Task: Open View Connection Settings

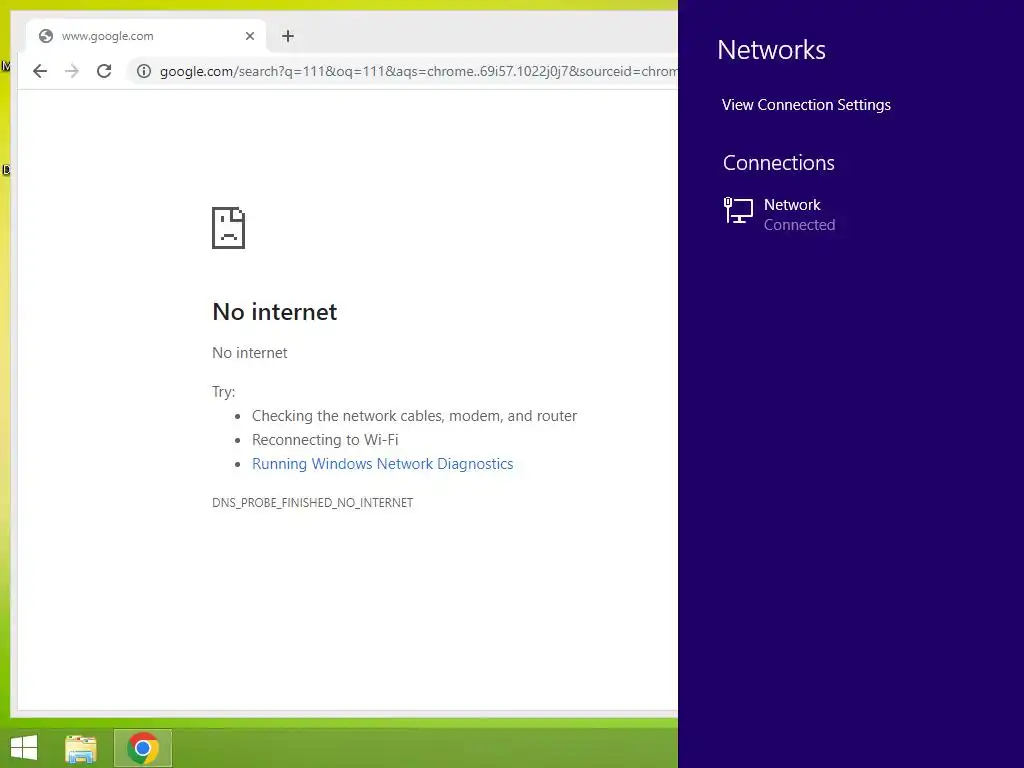Action: tap(806, 105)
